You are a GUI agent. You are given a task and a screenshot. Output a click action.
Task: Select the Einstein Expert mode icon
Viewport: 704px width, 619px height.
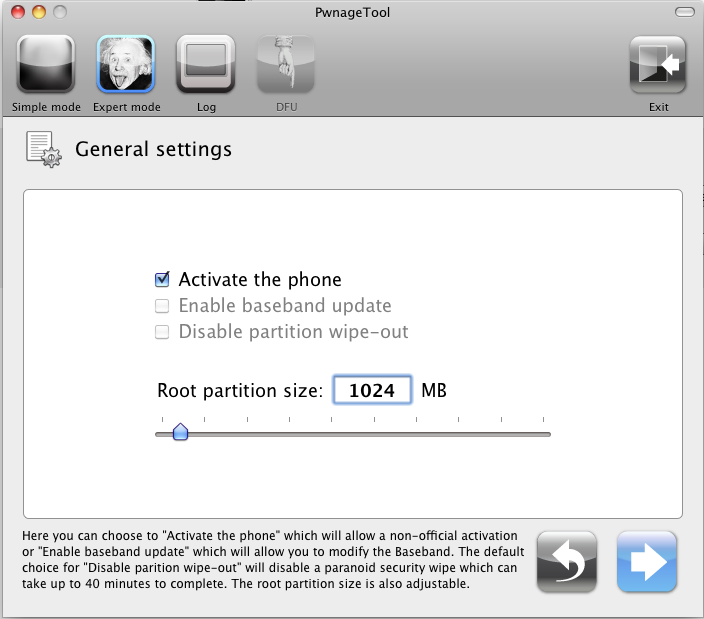pyautogui.click(x=126, y=64)
